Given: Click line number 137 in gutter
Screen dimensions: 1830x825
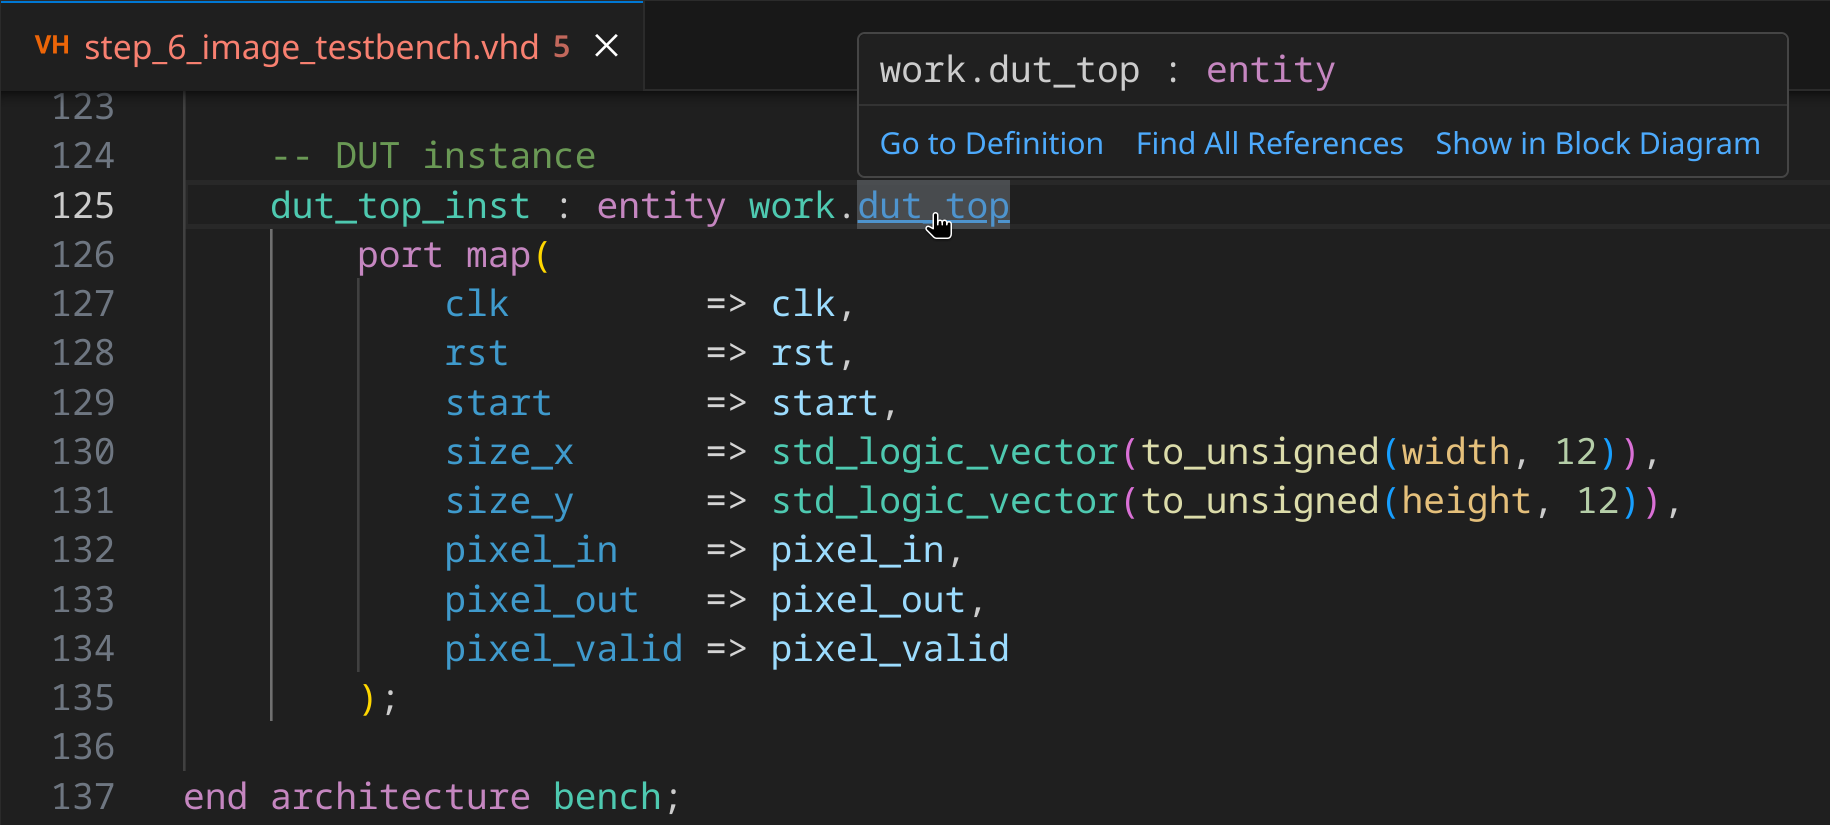Looking at the screenshot, I should (x=83, y=797).
